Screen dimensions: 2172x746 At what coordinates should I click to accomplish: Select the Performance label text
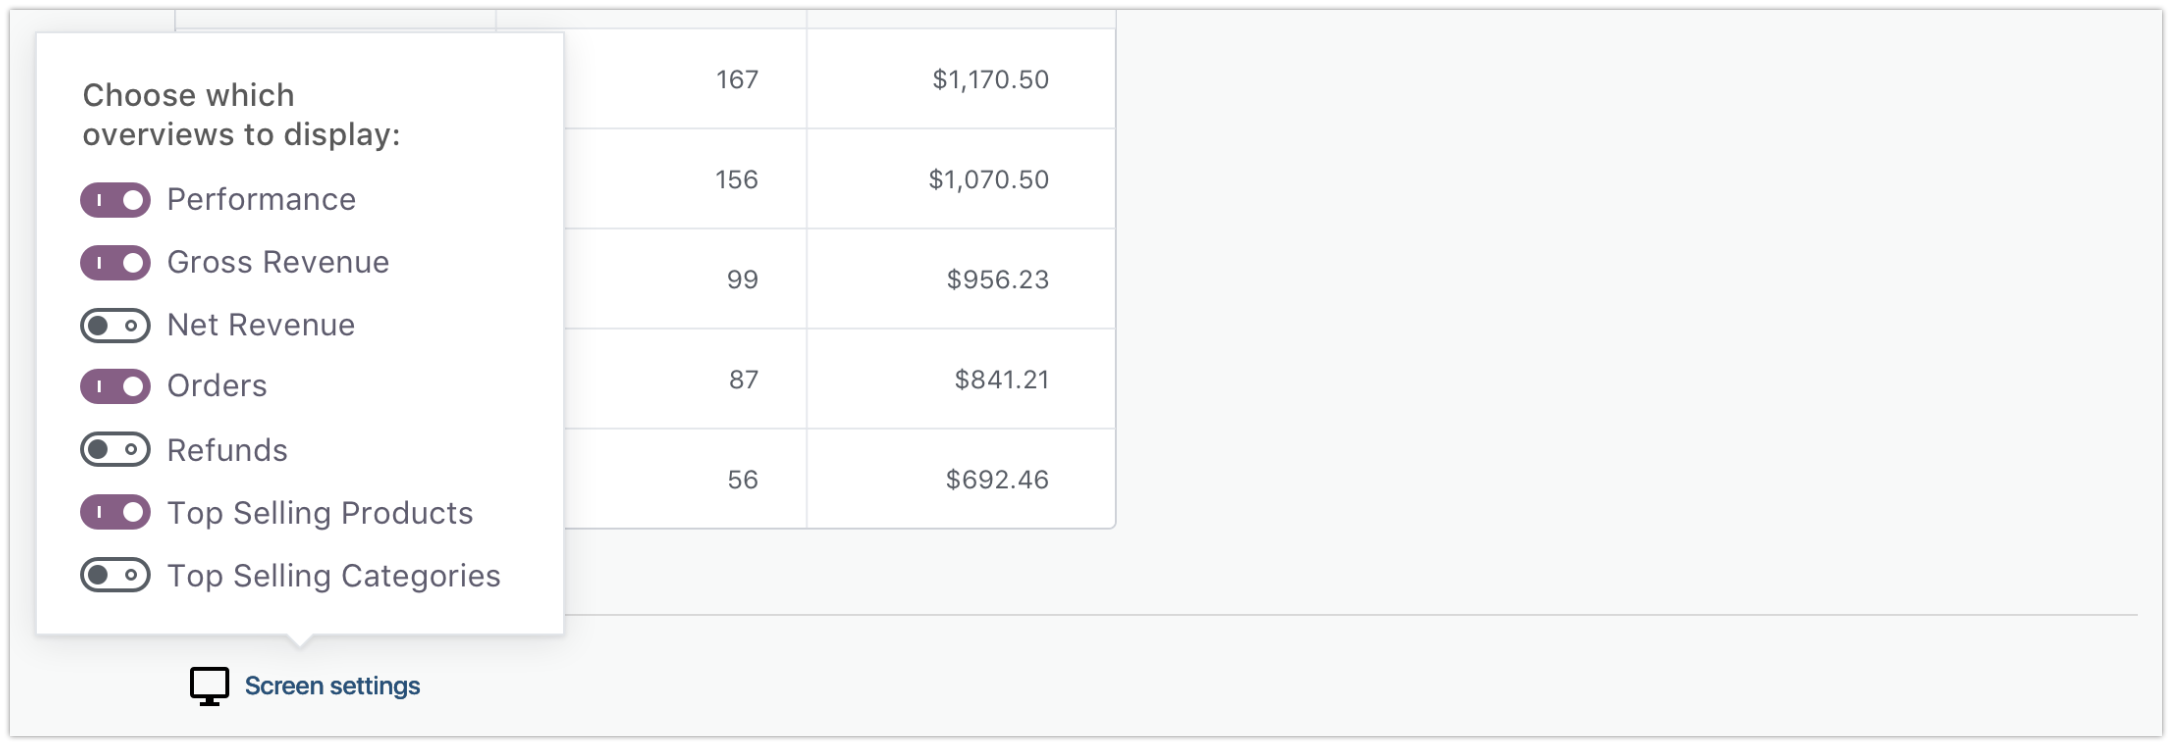tap(261, 199)
